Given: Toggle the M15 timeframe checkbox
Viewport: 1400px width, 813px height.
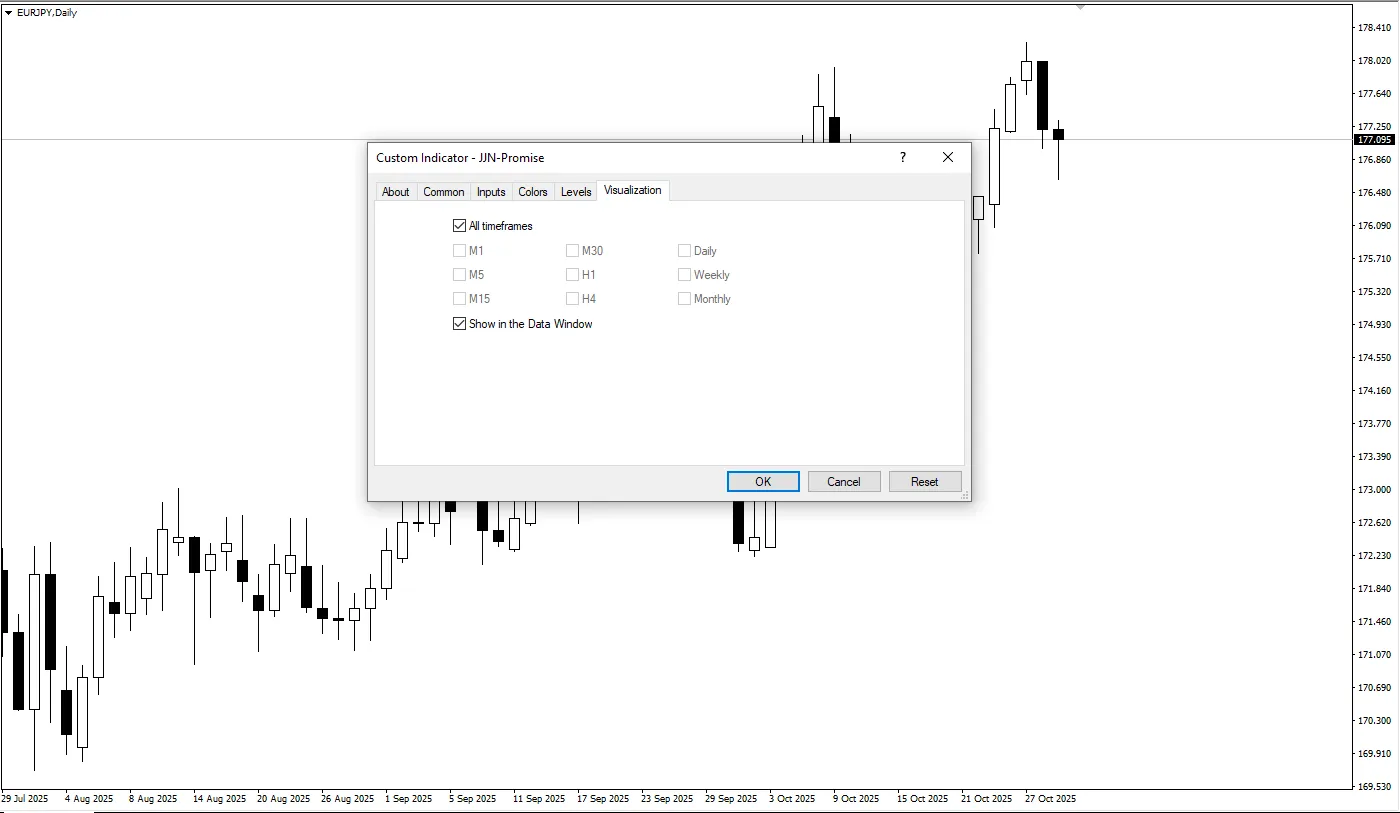Looking at the screenshot, I should (x=460, y=298).
